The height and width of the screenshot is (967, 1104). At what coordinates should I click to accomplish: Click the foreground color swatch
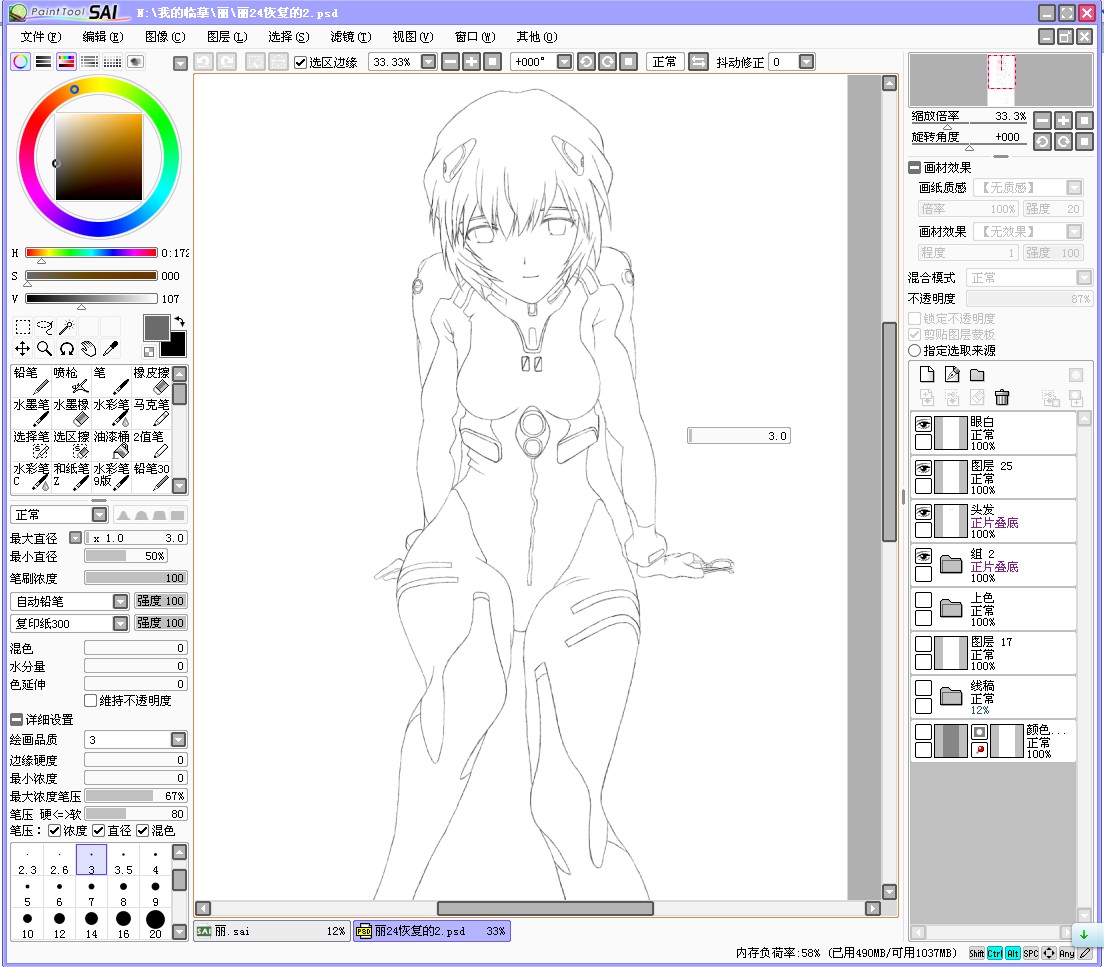(x=156, y=328)
